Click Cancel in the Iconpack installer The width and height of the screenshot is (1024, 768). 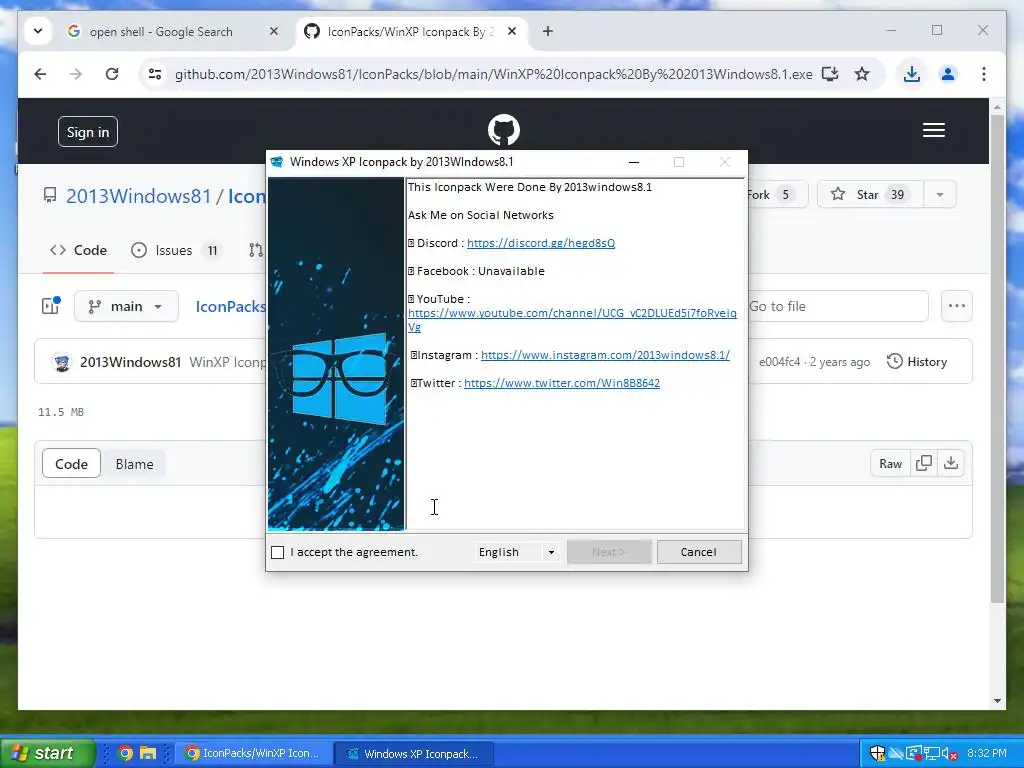[x=699, y=552]
